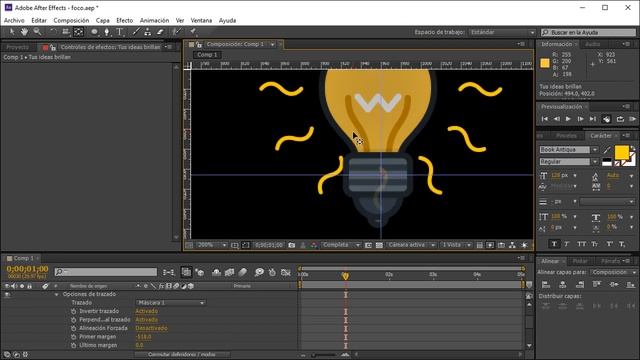Open Máscara 1 trazado dropdown

point(171,303)
